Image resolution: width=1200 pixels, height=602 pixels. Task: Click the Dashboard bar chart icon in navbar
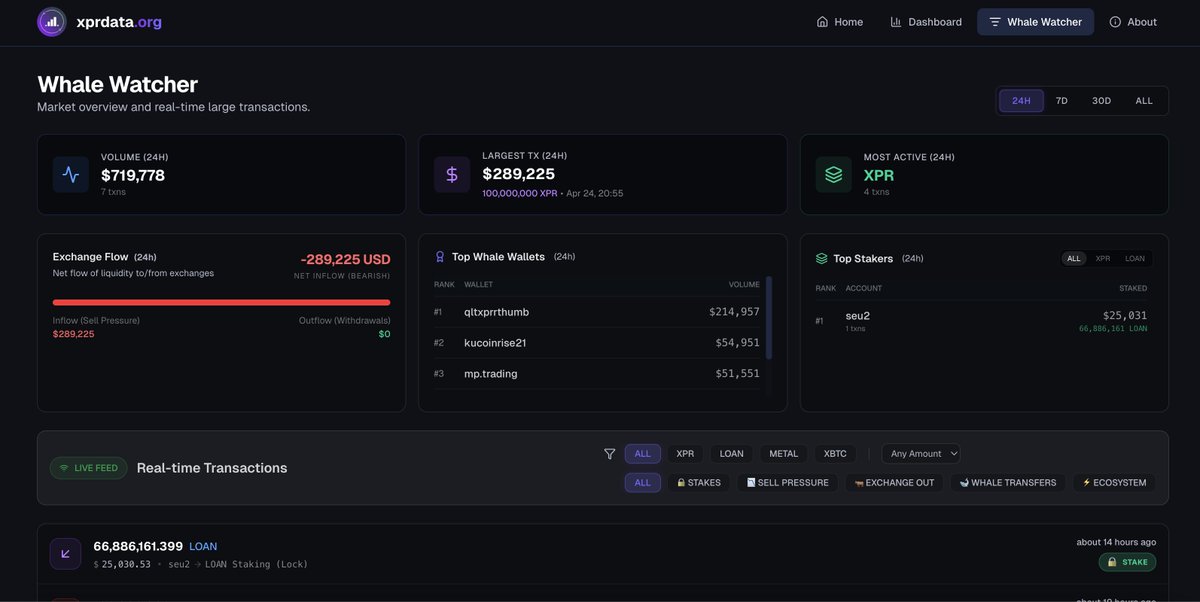(896, 22)
